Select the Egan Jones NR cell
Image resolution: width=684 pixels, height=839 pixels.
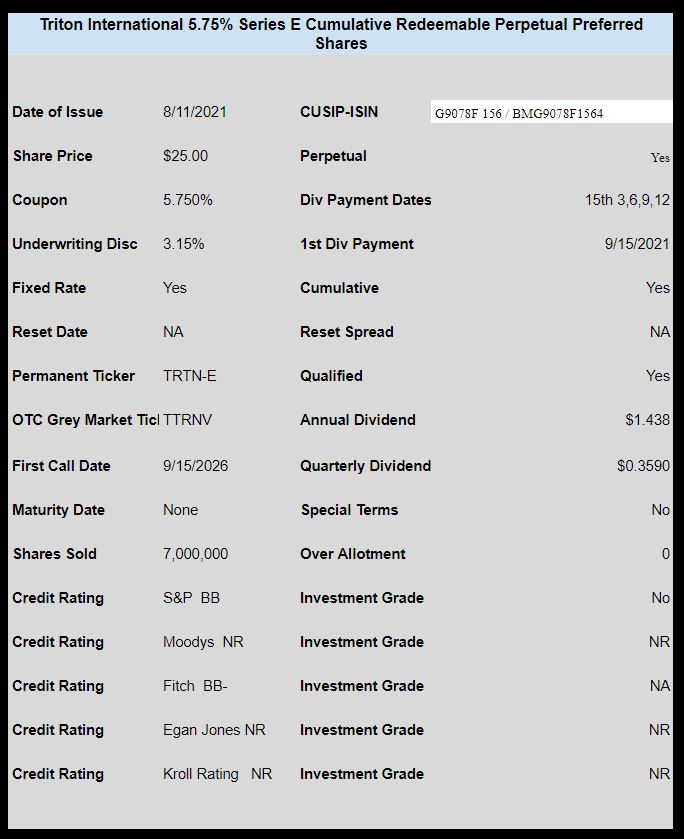[214, 730]
